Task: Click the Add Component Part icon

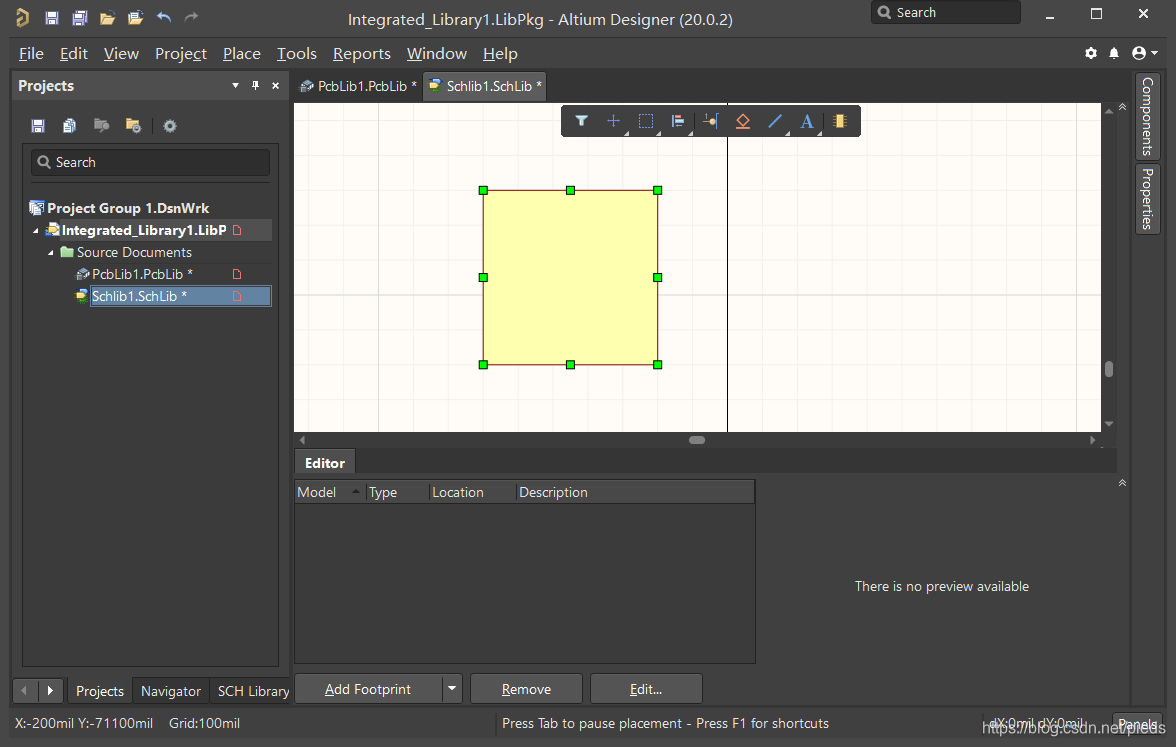Action: 839,121
